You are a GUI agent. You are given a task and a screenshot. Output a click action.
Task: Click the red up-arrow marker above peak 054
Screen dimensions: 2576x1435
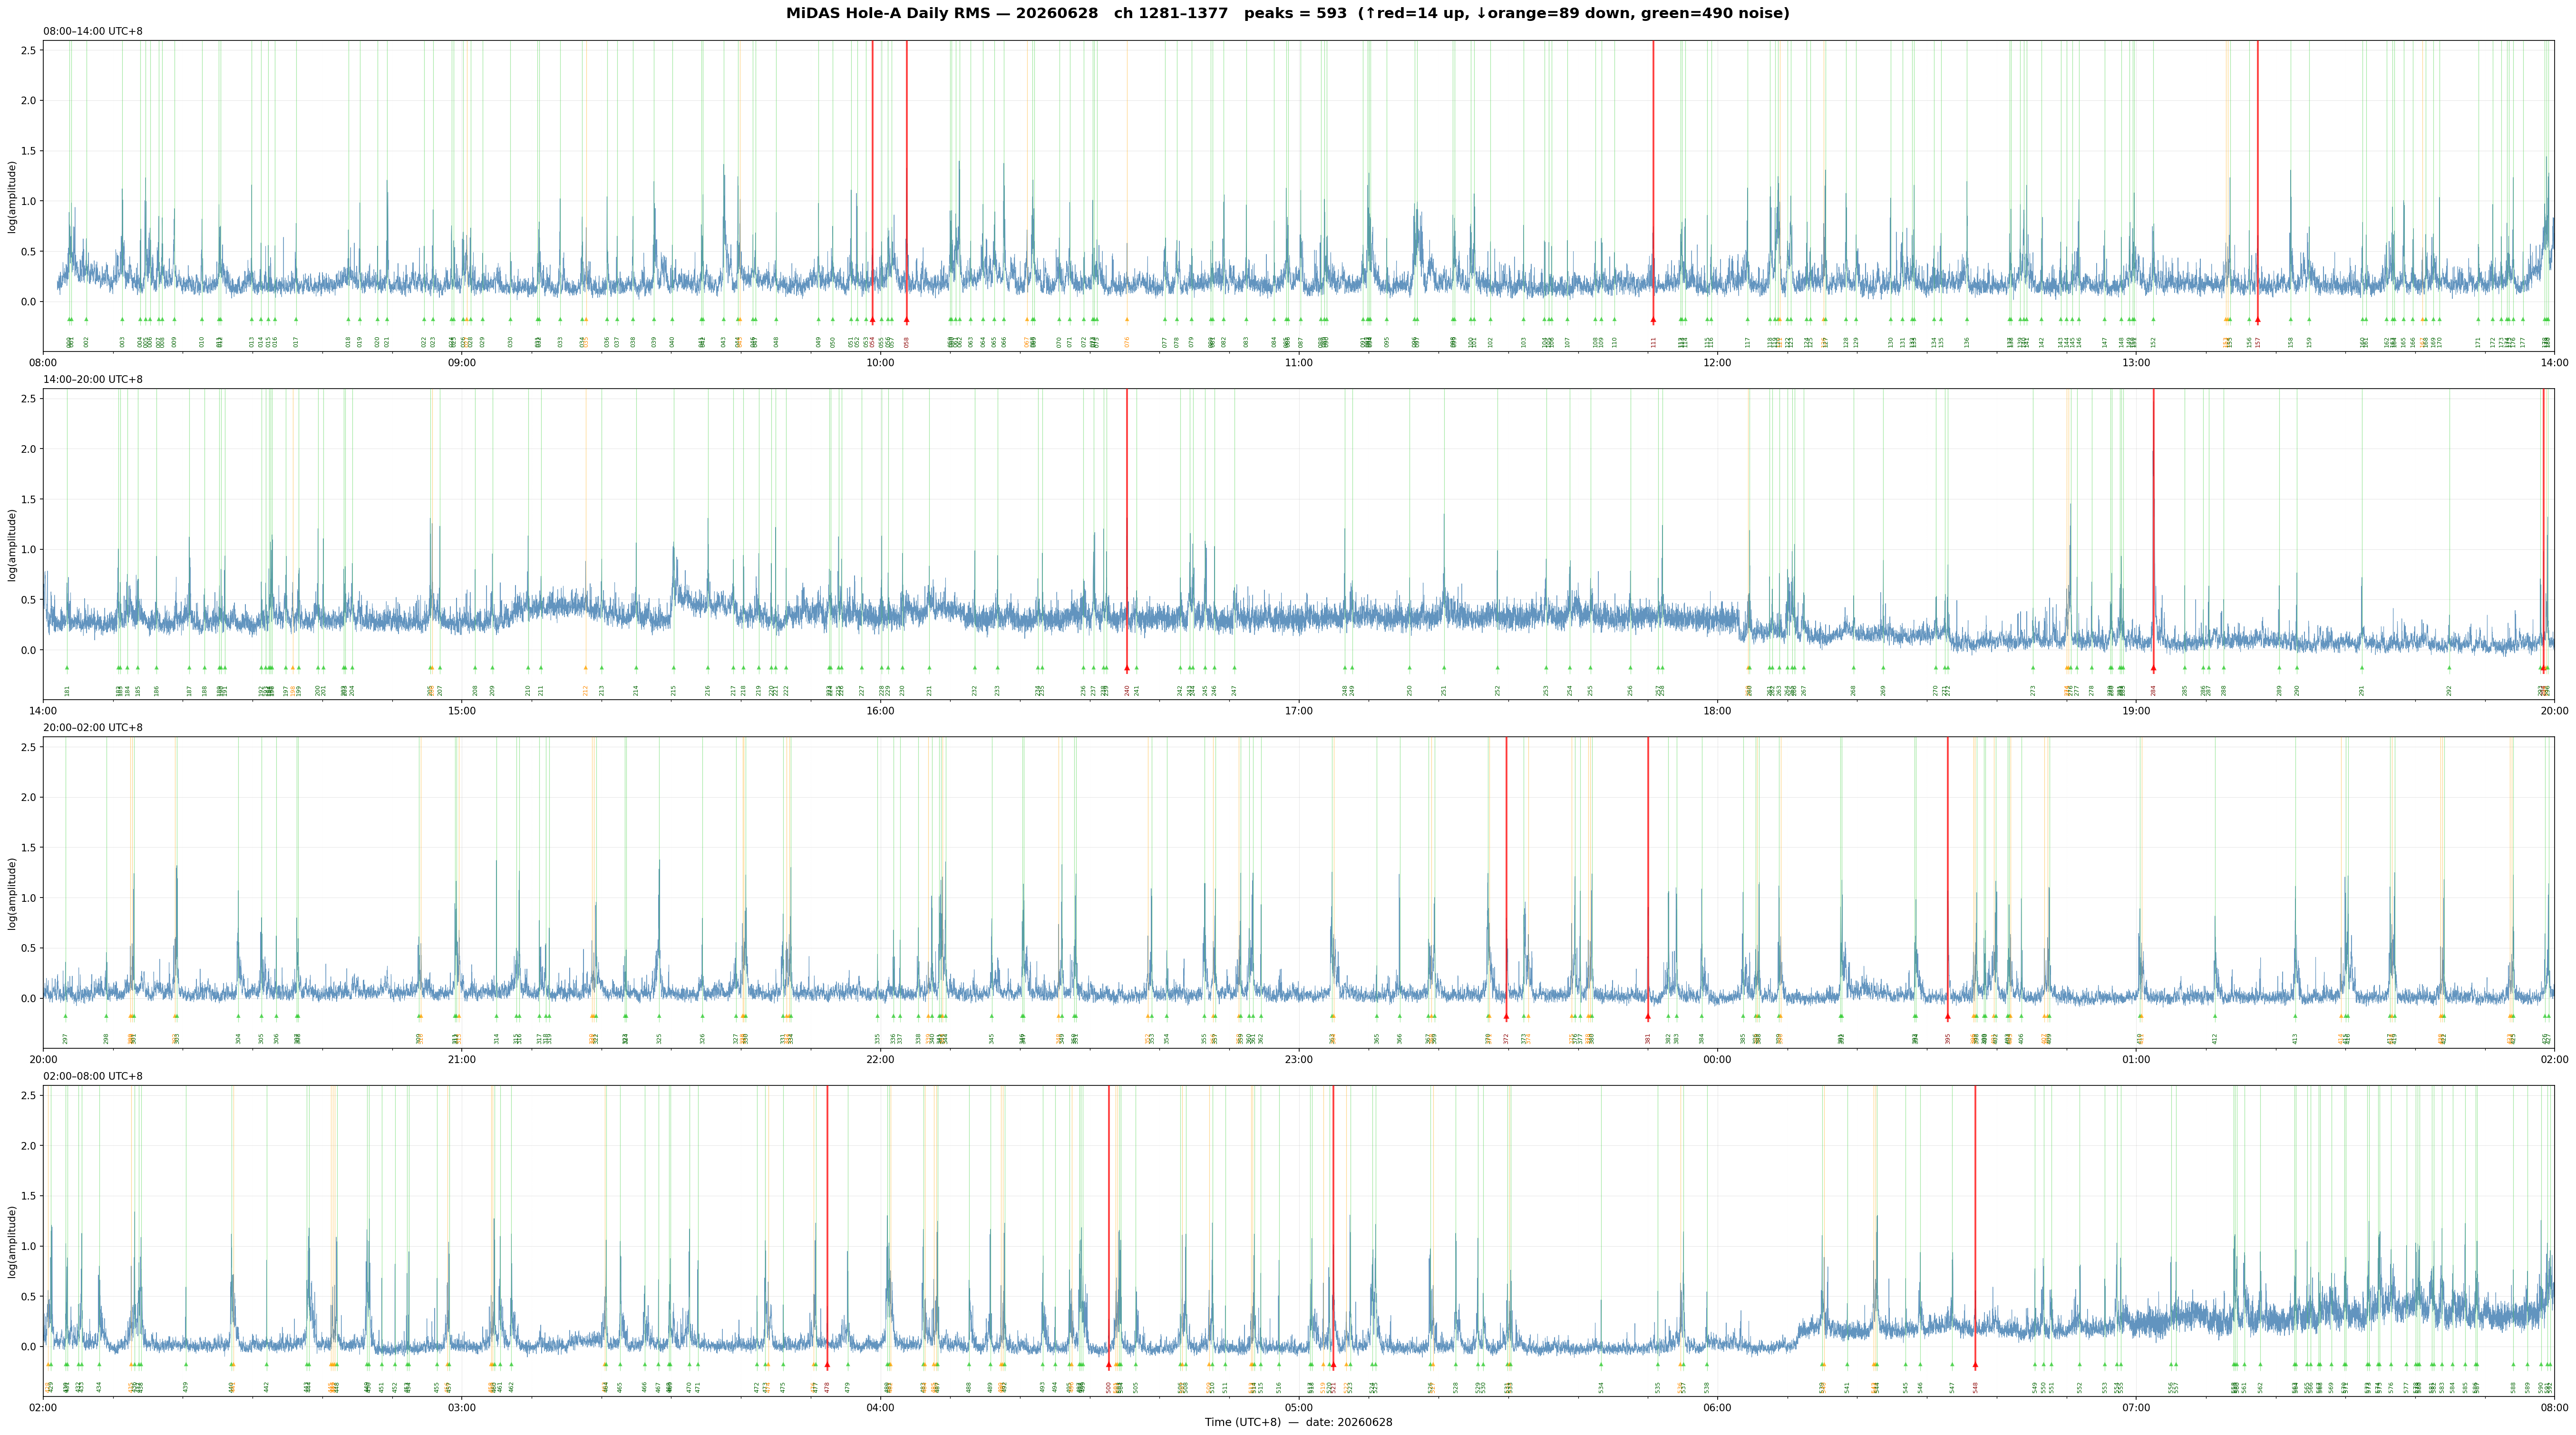(872, 320)
